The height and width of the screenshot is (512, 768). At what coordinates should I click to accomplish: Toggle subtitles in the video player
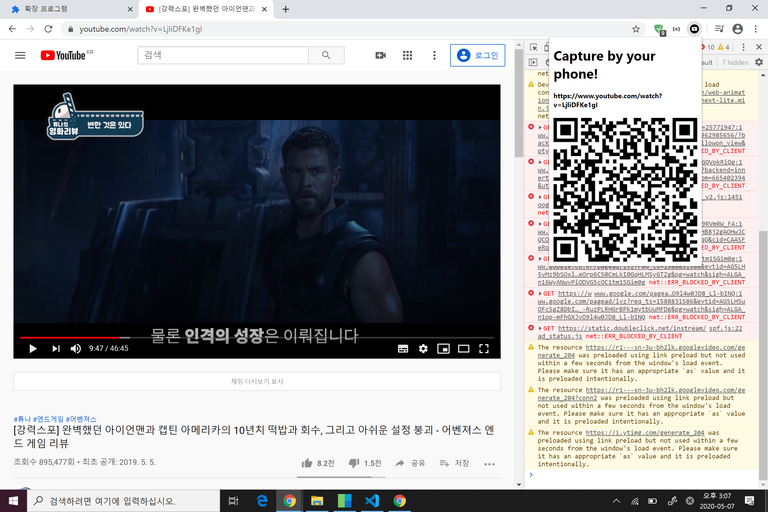pyautogui.click(x=403, y=349)
